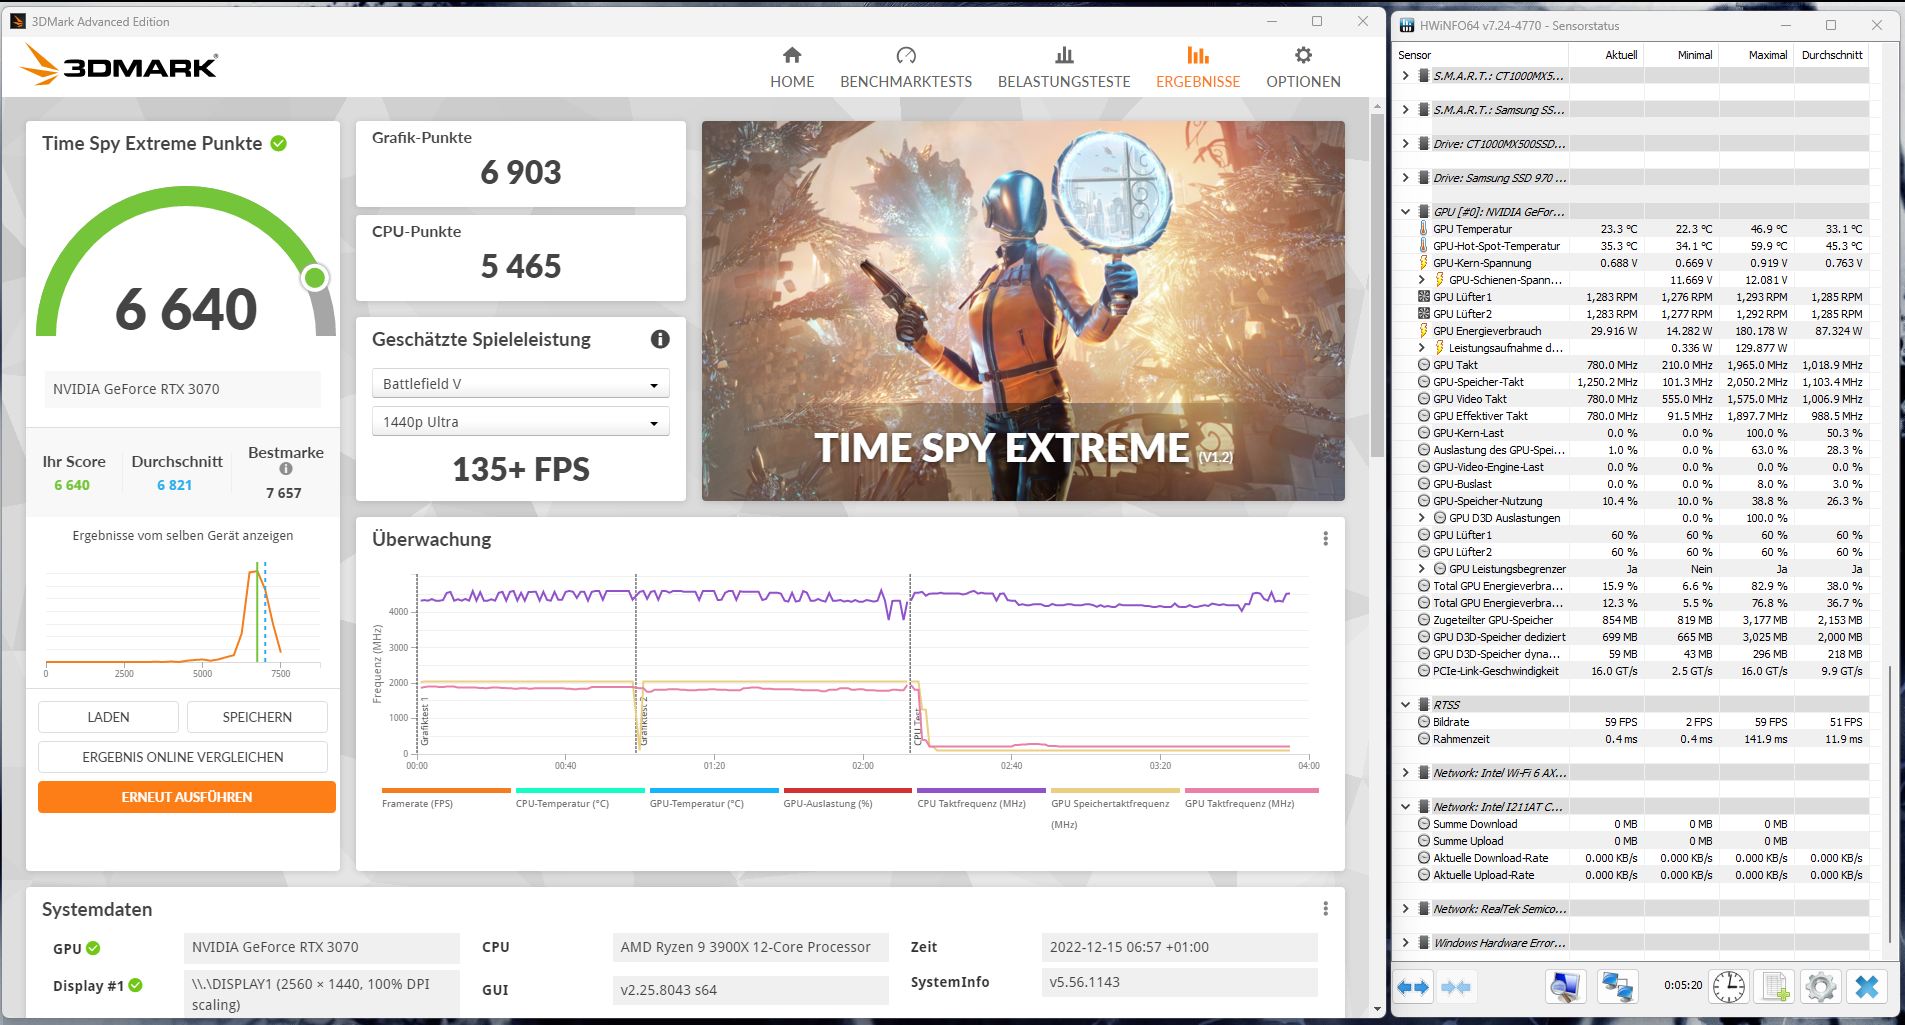Click the blue double-arrow icon in HWiNFO's bottom toolbar
1905x1025 pixels.
point(1414,987)
